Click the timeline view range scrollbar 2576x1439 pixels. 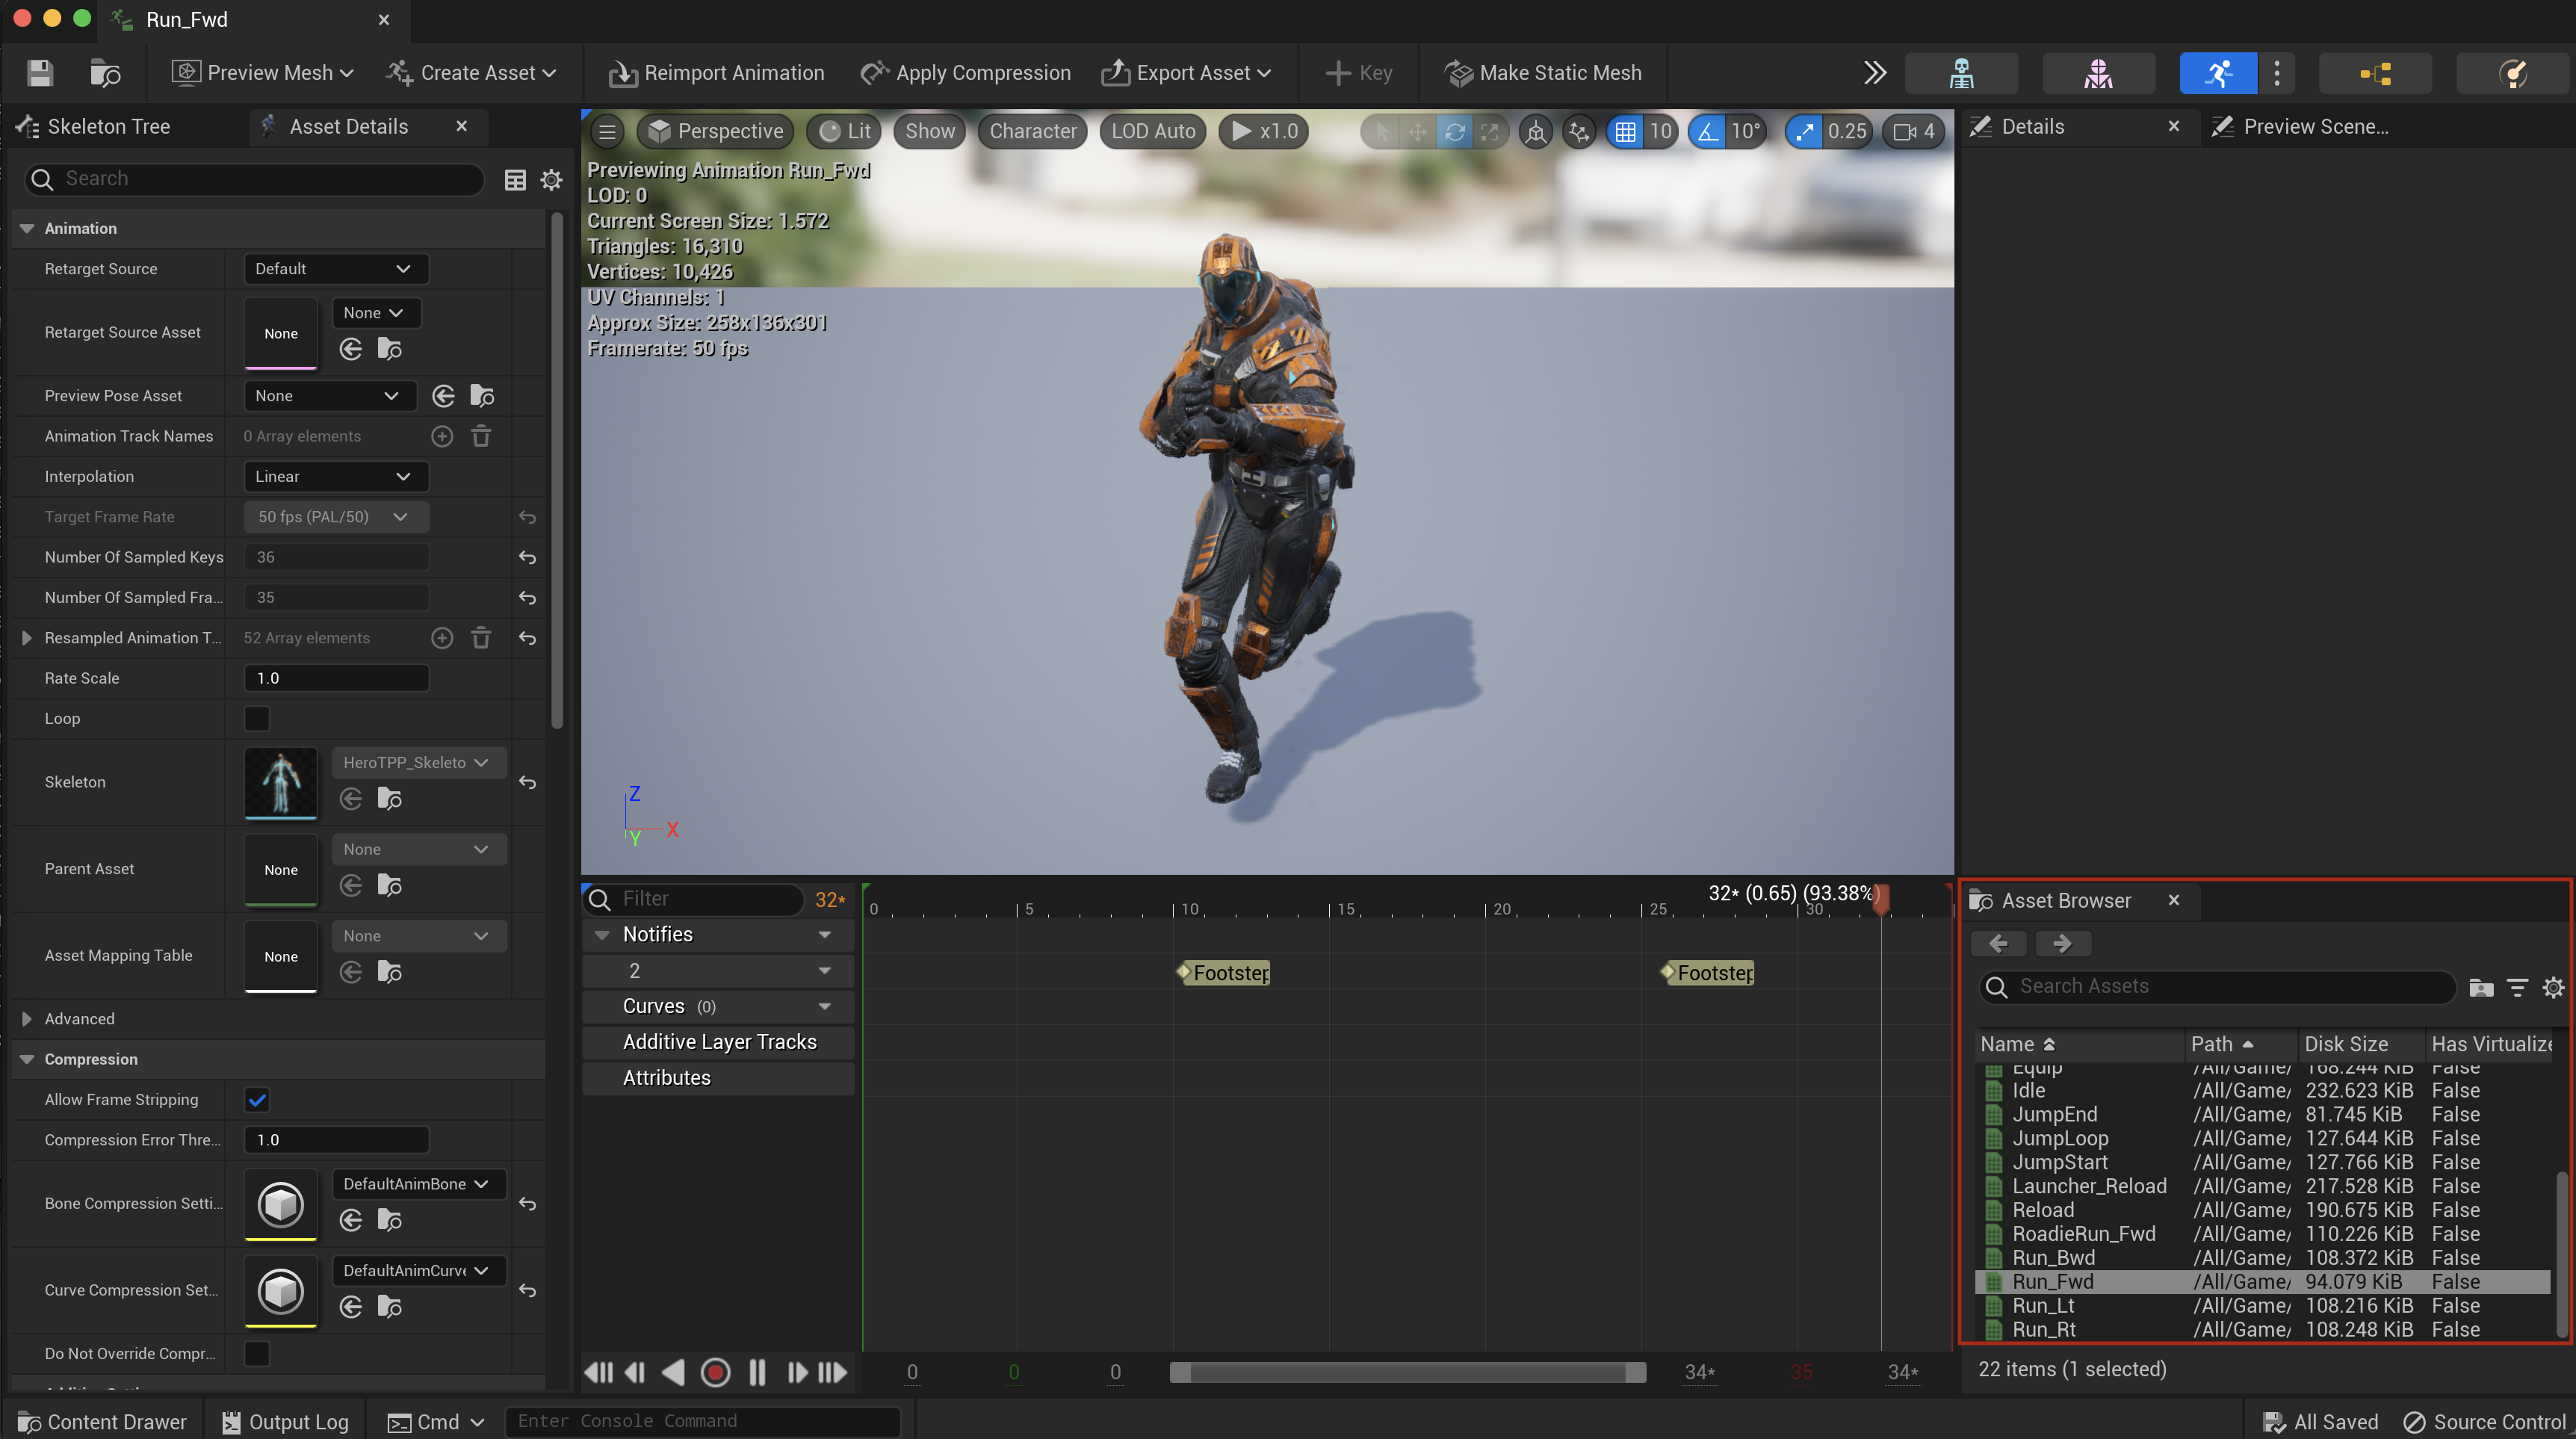(x=1407, y=1372)
